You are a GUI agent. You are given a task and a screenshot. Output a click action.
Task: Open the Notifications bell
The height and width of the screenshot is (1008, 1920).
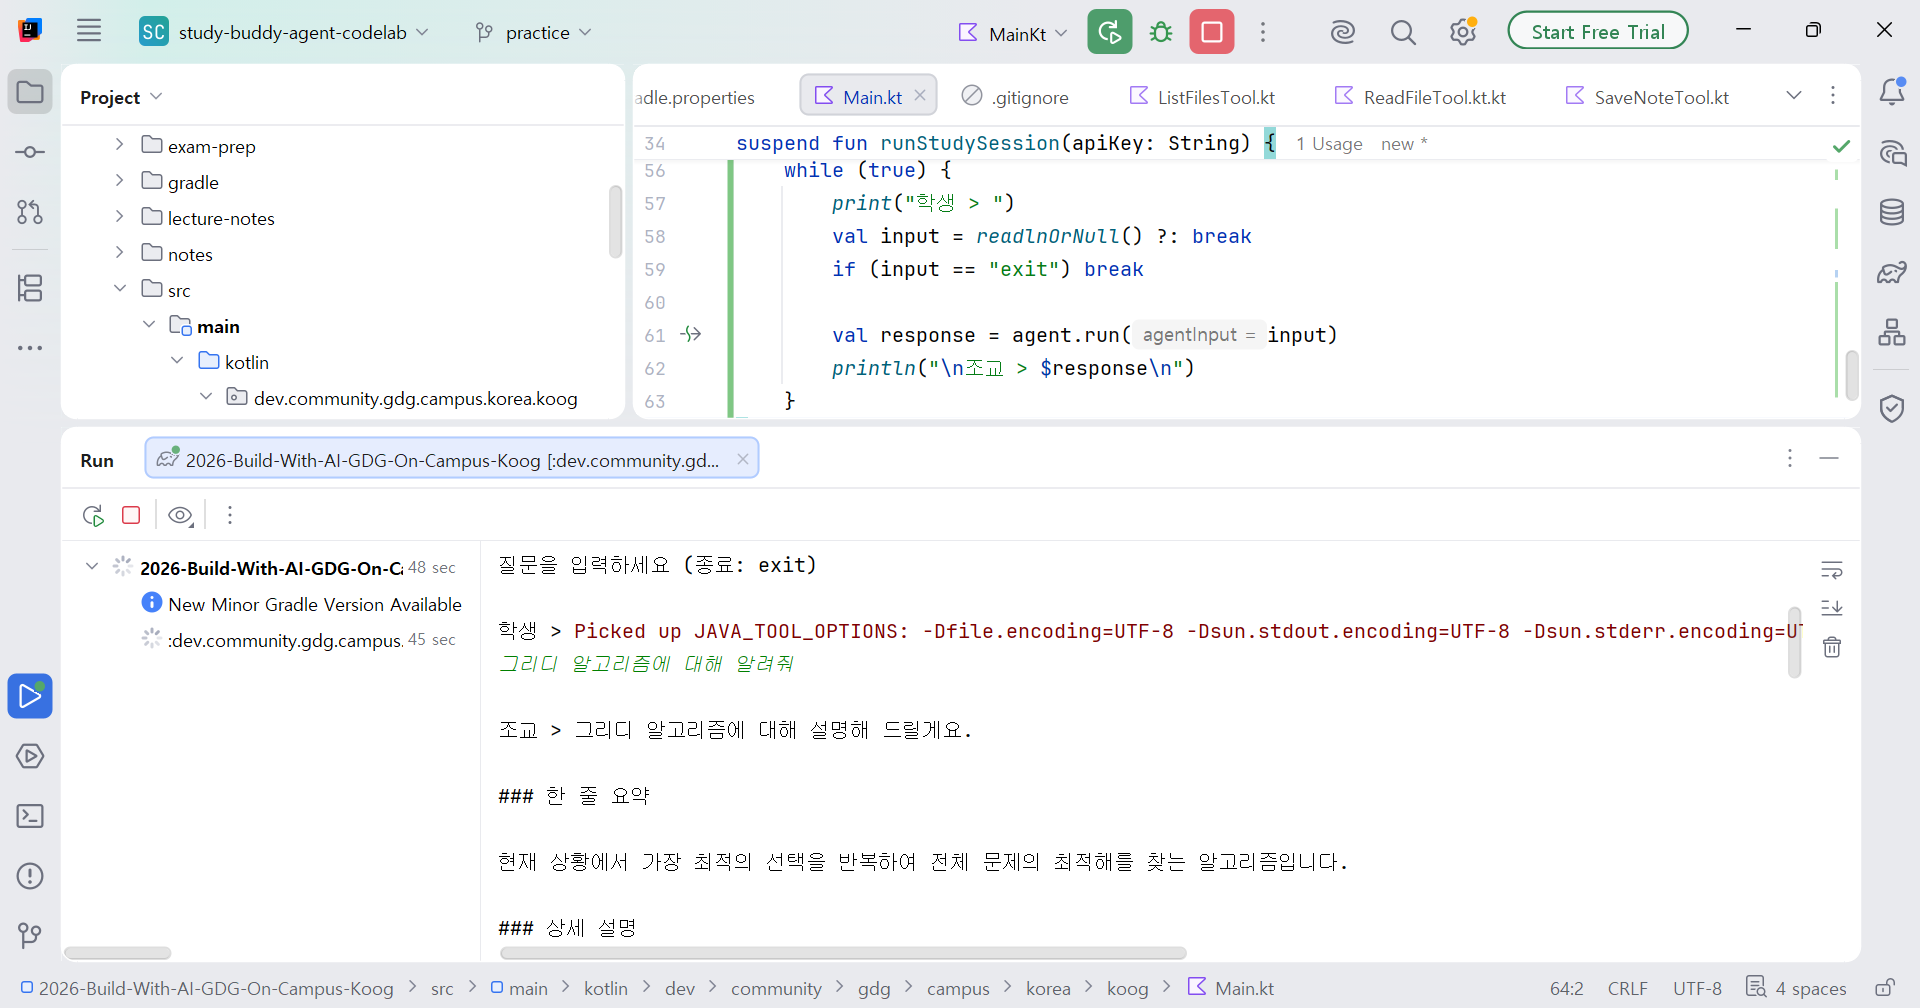1892,92
